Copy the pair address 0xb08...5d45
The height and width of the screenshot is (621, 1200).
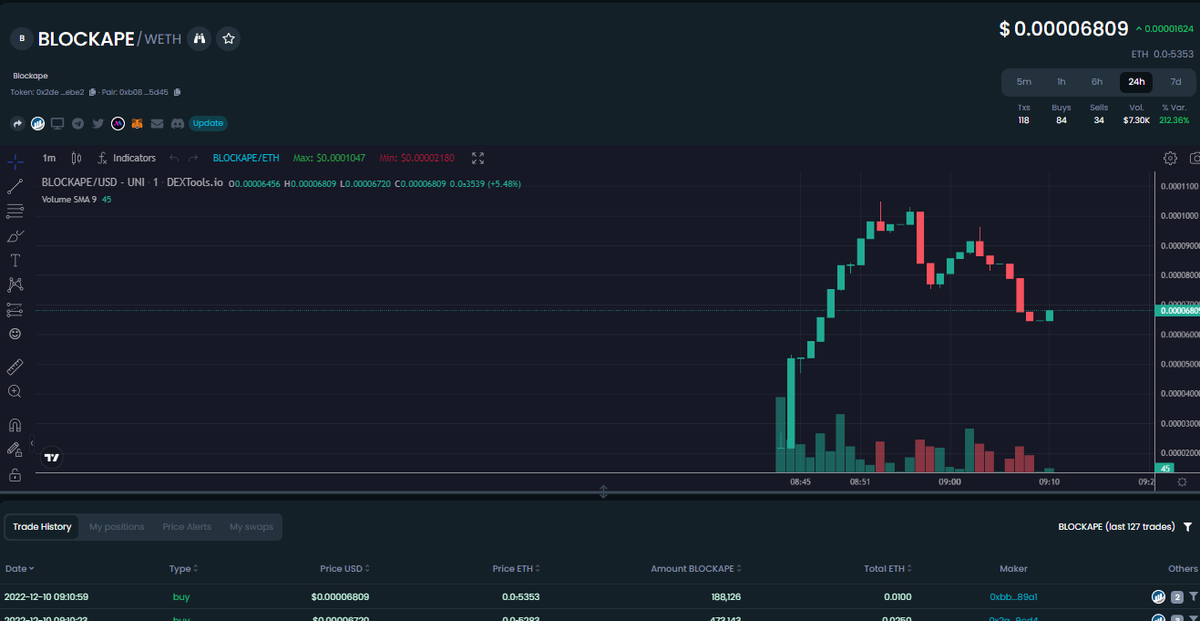tap(177, 92)
